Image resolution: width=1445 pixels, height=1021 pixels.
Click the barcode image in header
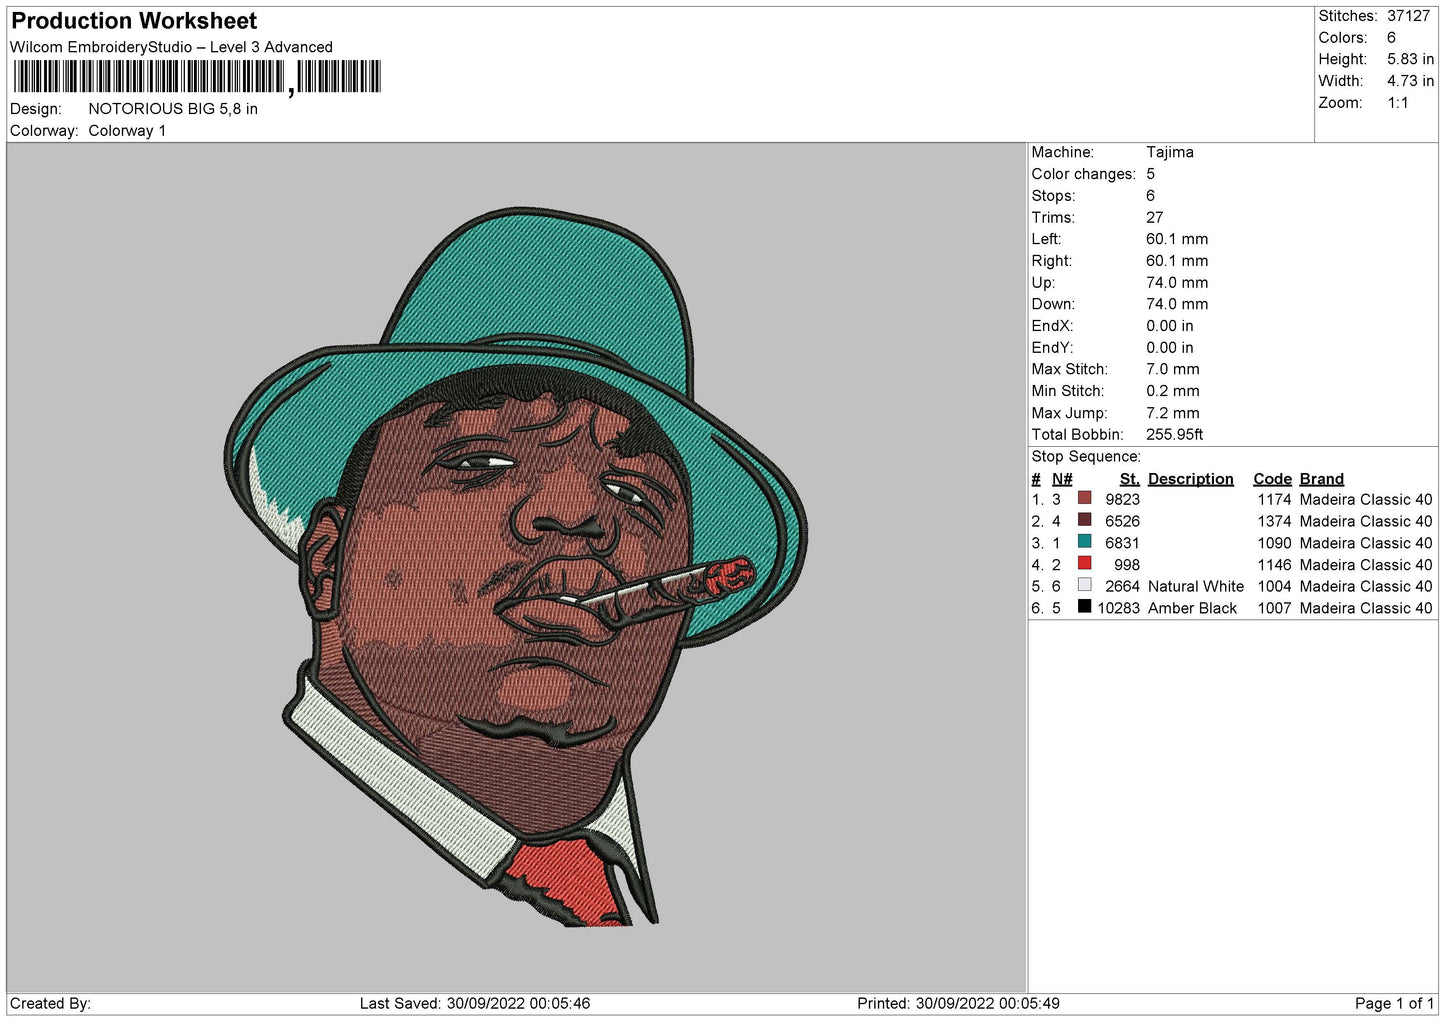197,77
